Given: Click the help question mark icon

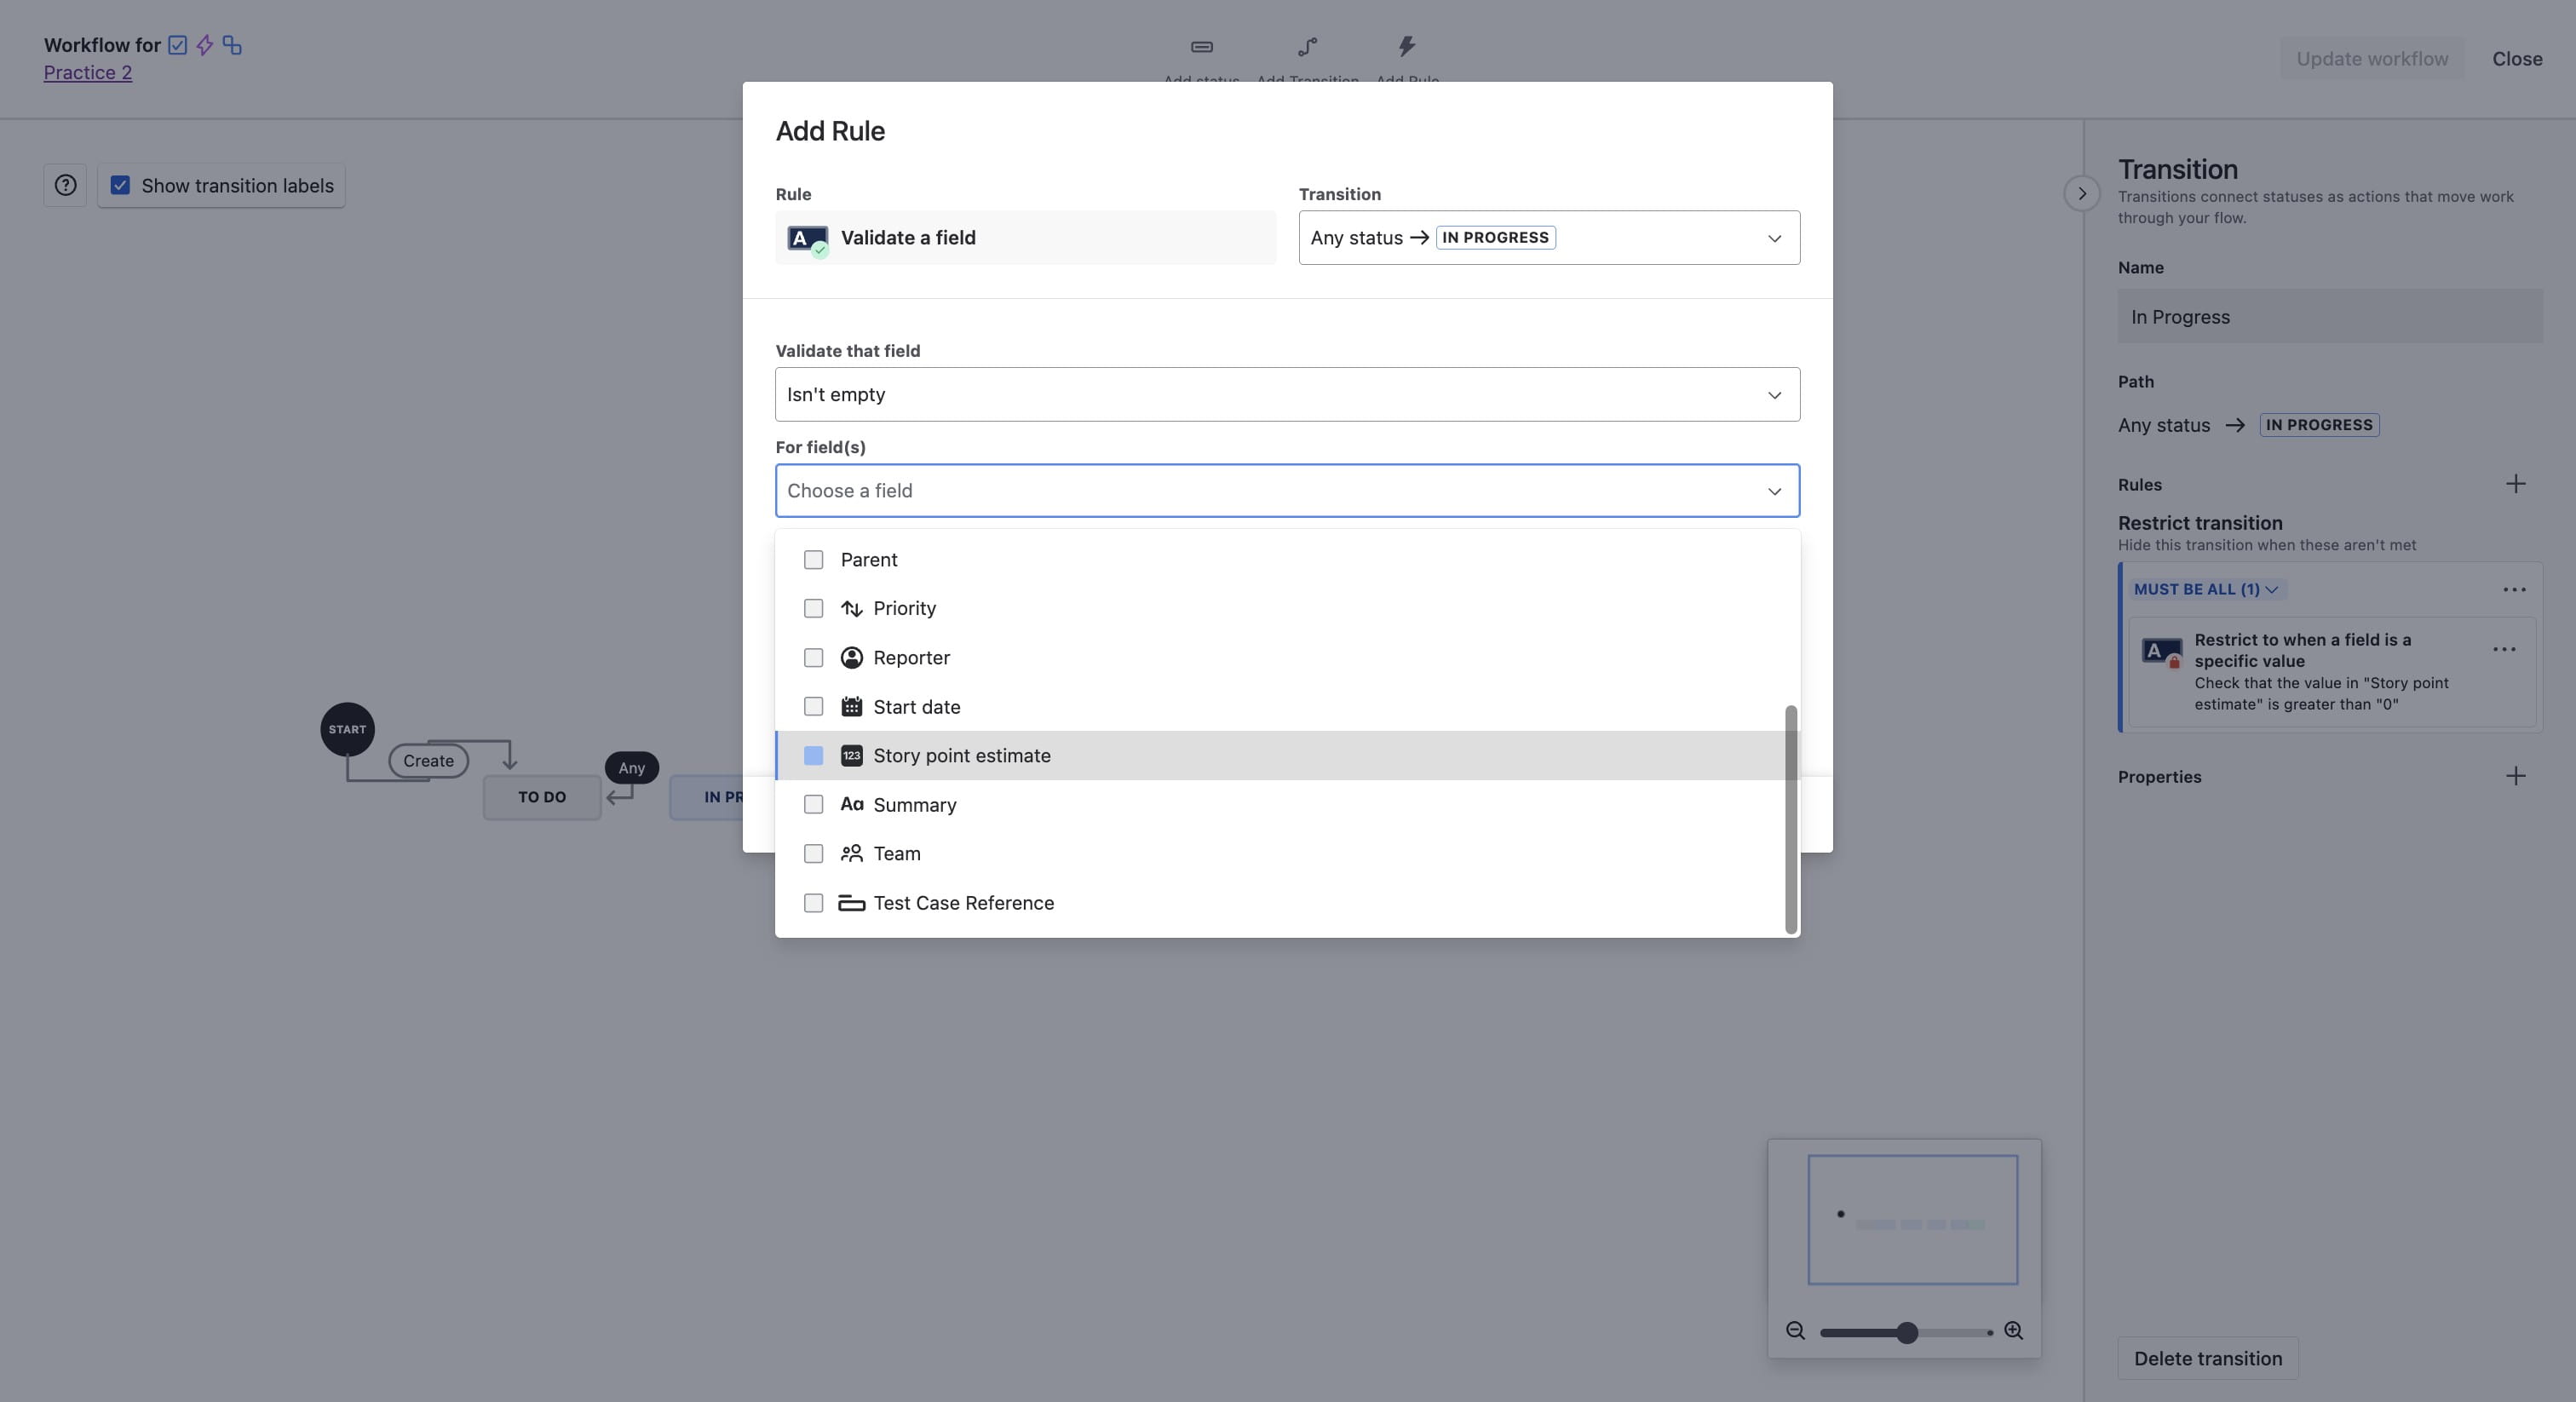Looking at the screenshot, I should (x=65, y=185).
